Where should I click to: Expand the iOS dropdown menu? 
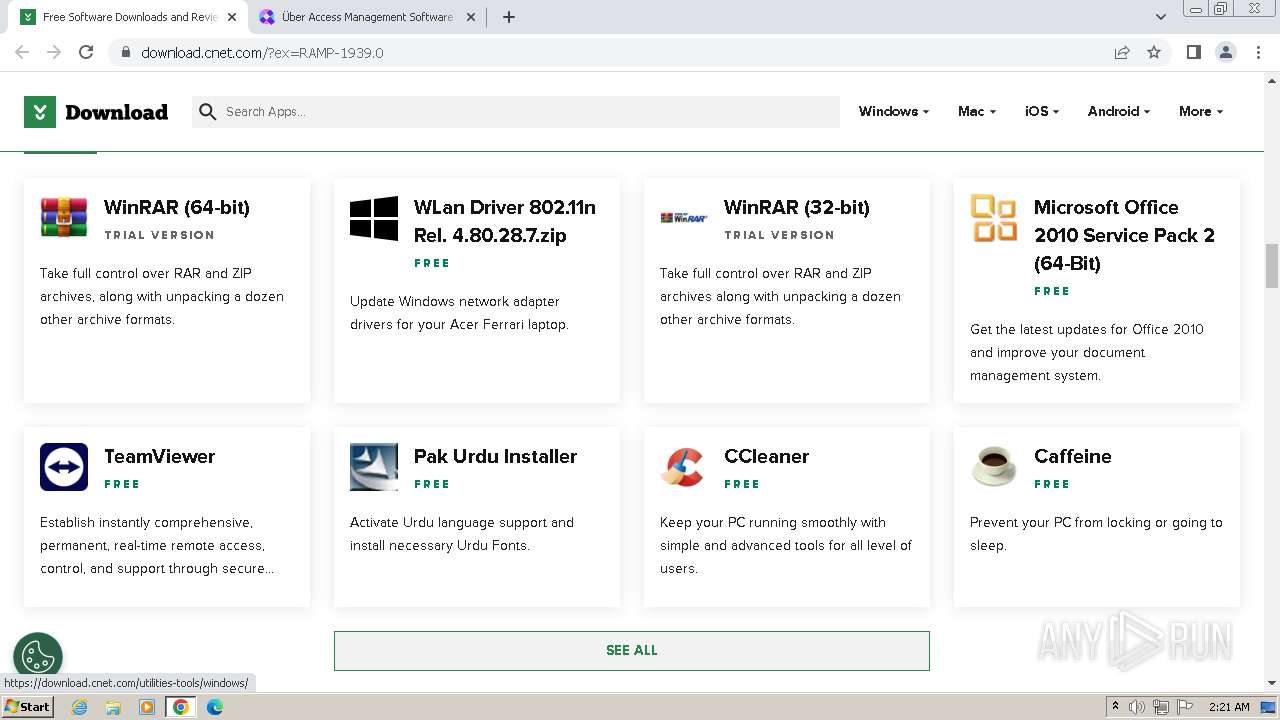pos(1042,111)
